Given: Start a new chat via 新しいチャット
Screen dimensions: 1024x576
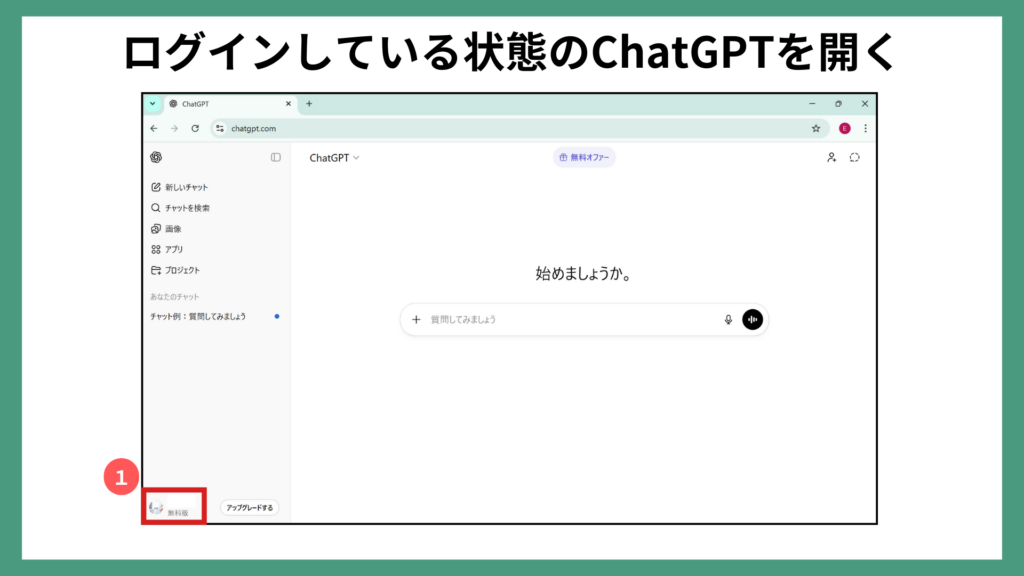Looking at the screenshot, I should pyautogui.click(x=180, y=187).
